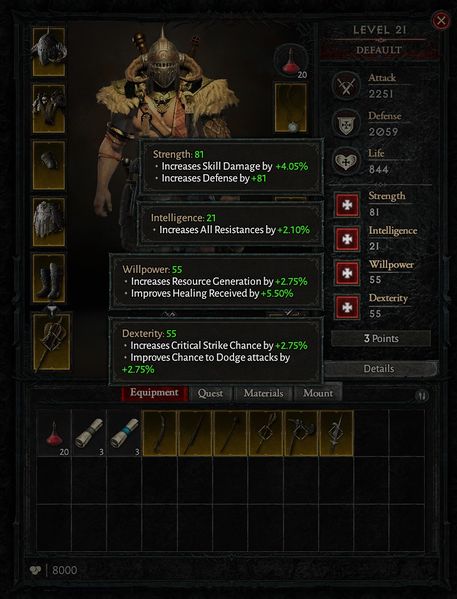Open the Quest inventory tab
This screenshot has height=599, width=457.
210,393
